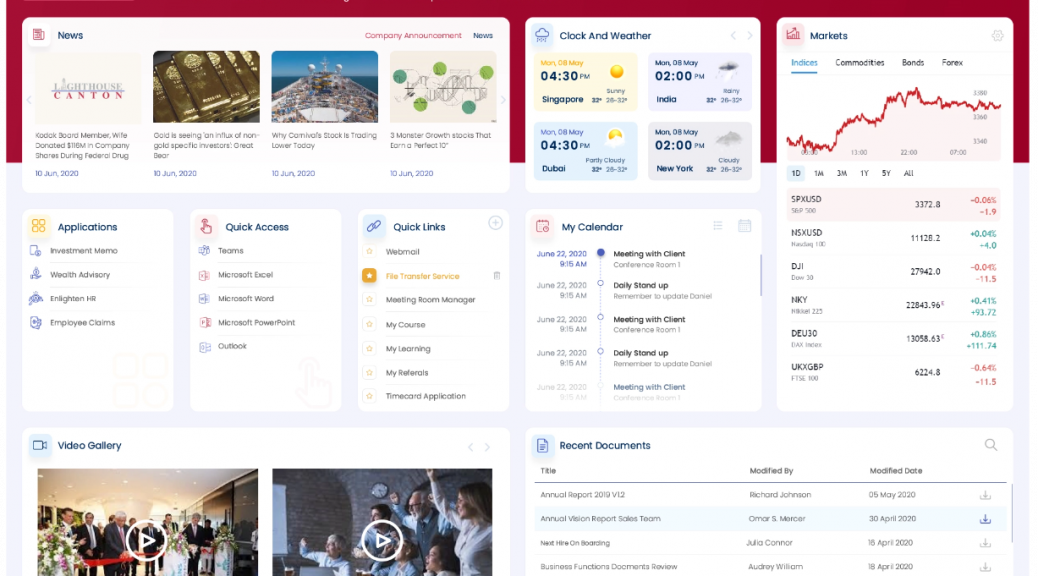Open the Timecard Application link
The image size is (1038, 576).
pos(426,396)
